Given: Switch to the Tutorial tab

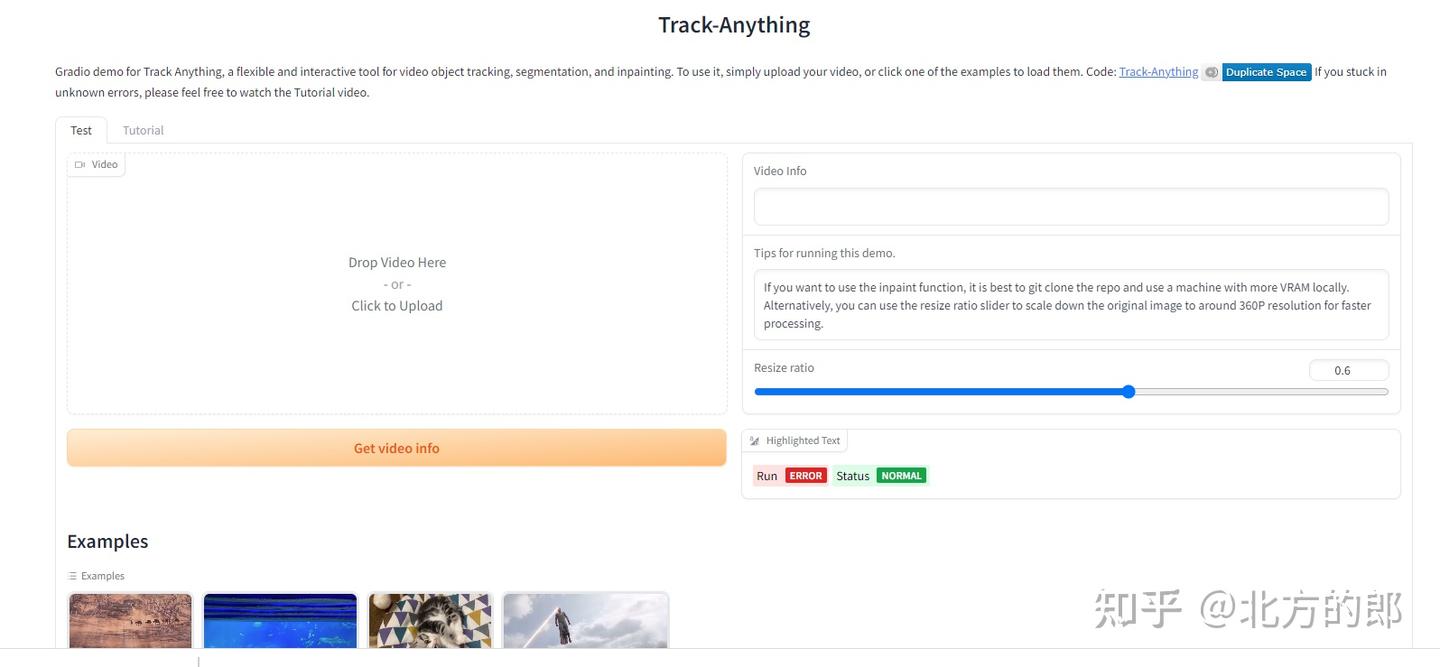Looking at the screenshot, I should point(142,130).
